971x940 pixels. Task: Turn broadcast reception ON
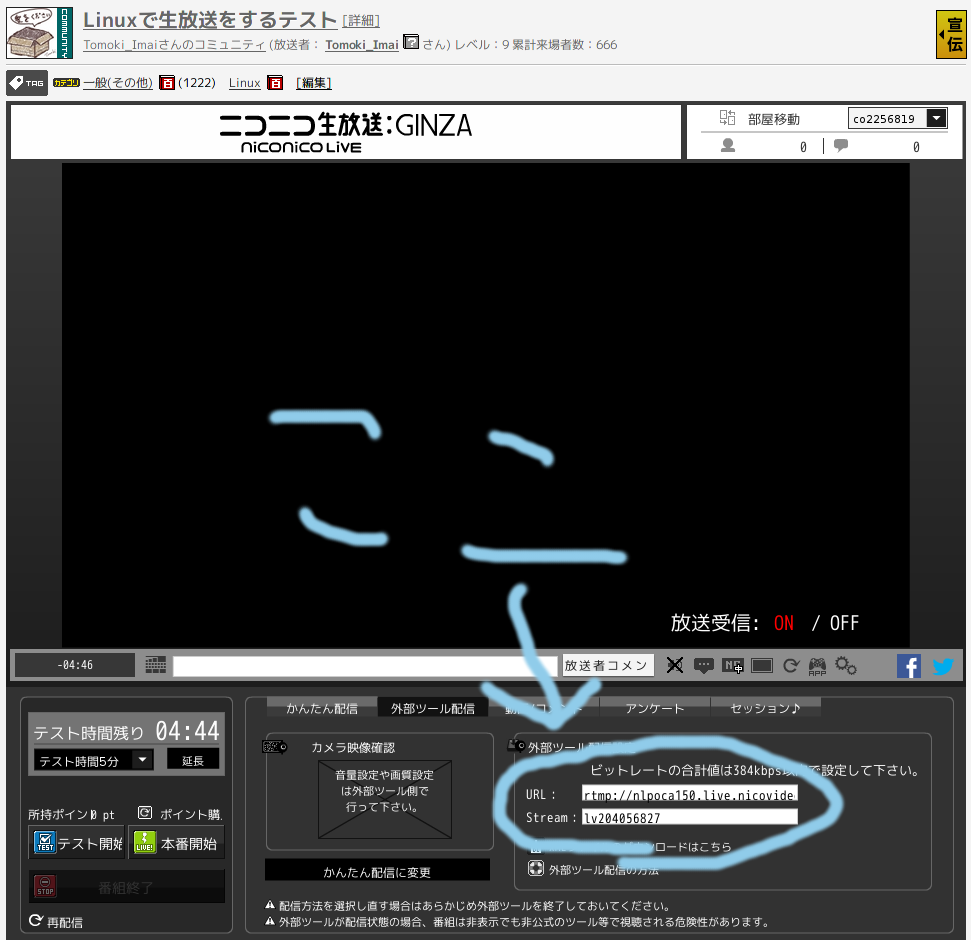point(783,623)
